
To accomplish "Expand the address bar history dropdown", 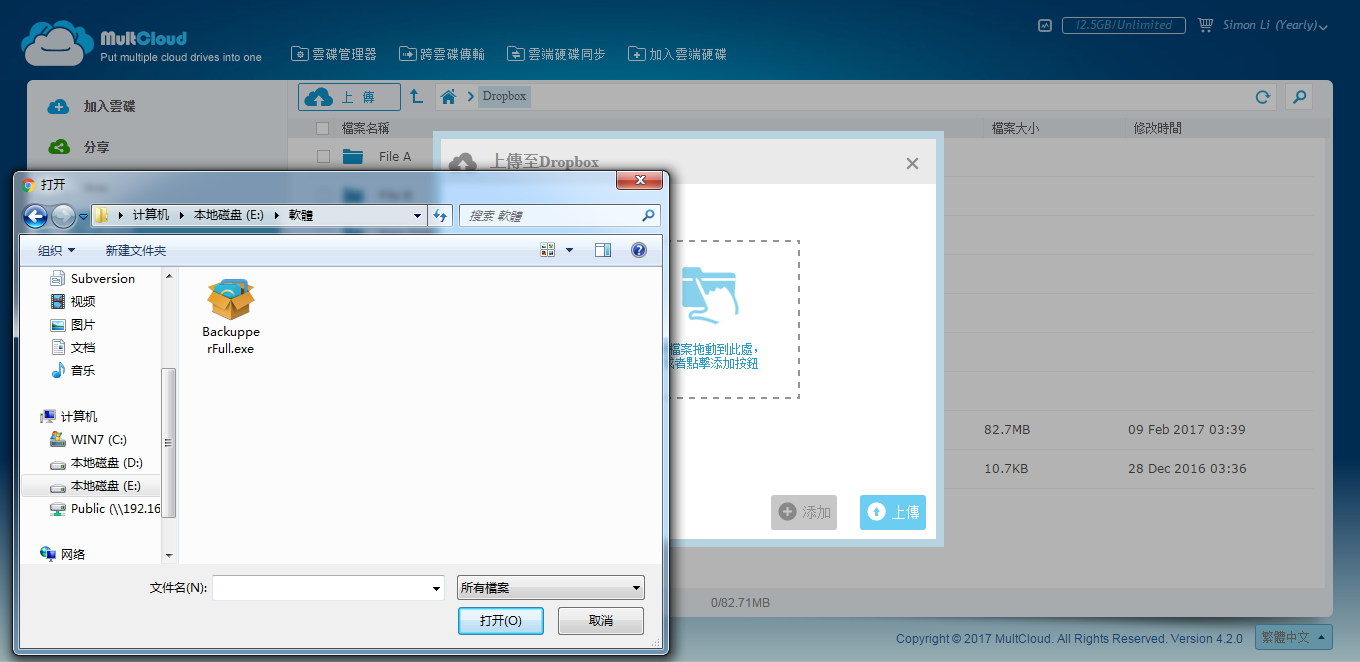I will pyautogui.click(x=417, y=215).
